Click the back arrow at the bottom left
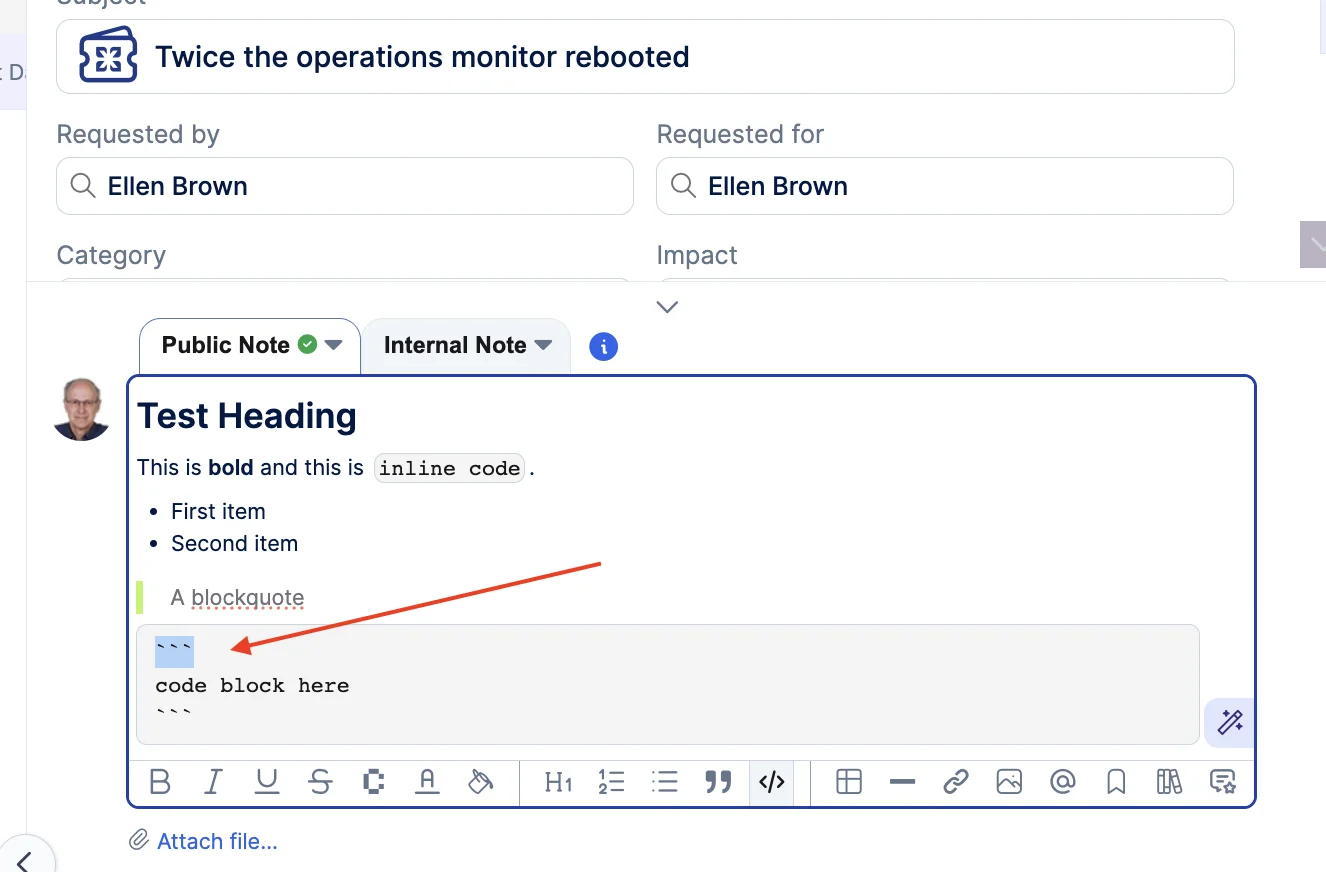The image size is (1326, 872). [25, 860]
